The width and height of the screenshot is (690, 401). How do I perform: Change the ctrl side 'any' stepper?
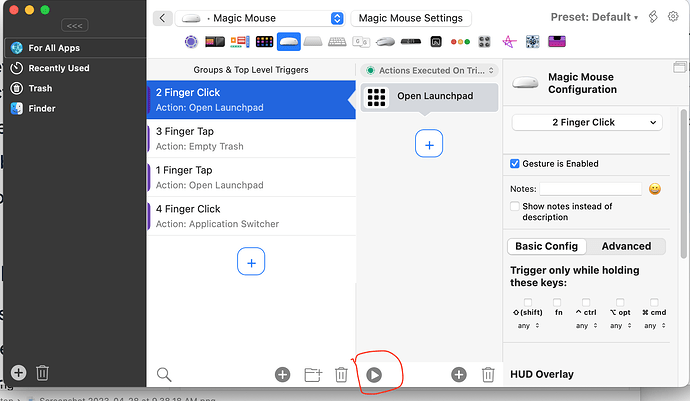(x=586, y=326)
